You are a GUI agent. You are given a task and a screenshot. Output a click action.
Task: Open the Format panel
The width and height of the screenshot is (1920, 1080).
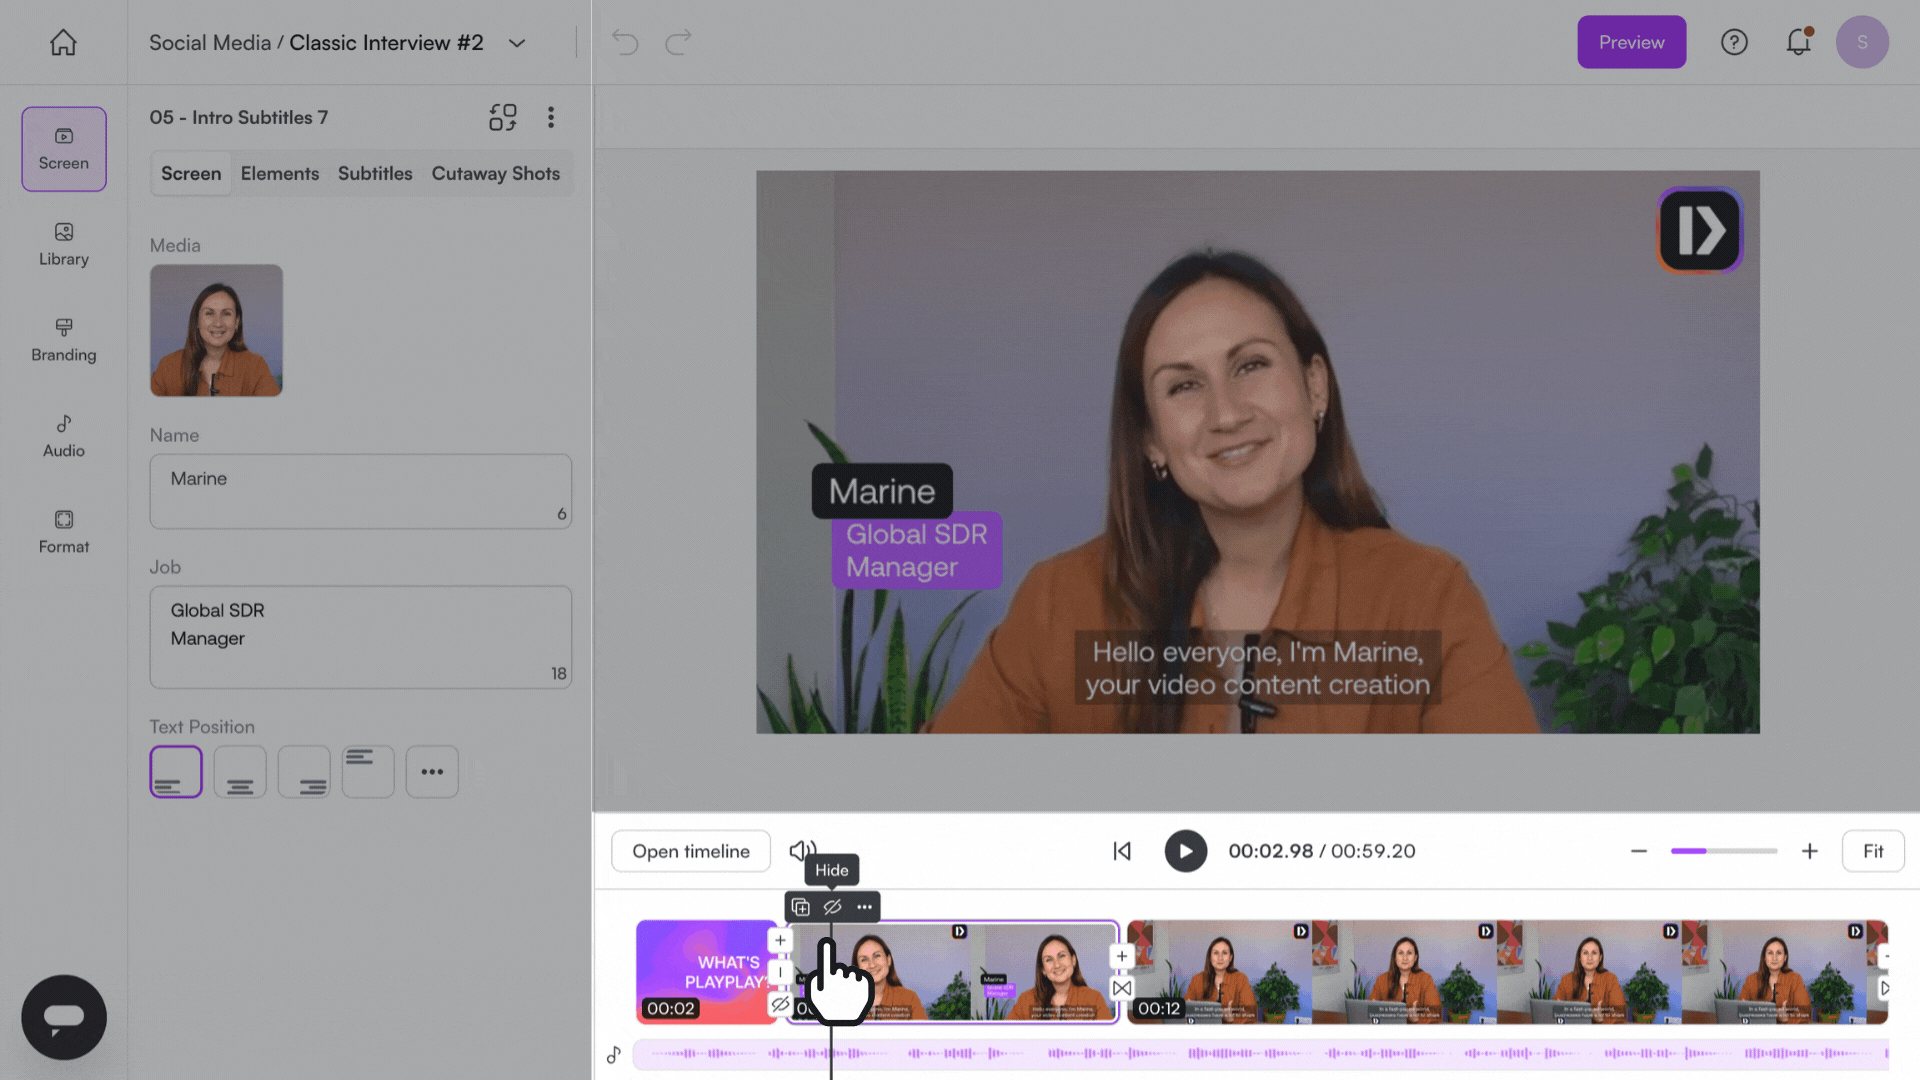(63, 532)
